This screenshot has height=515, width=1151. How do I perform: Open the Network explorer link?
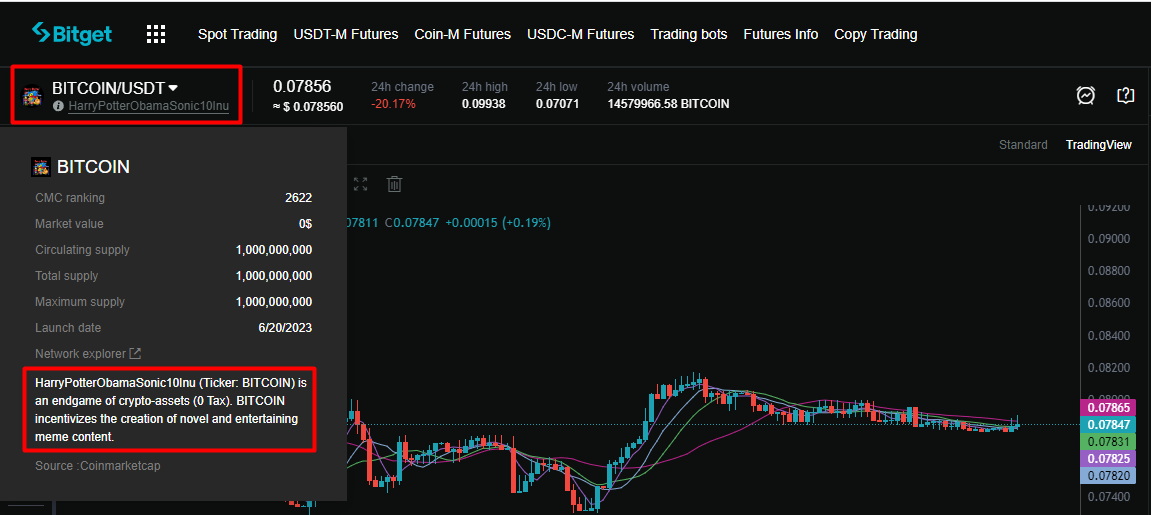(88, 354)
